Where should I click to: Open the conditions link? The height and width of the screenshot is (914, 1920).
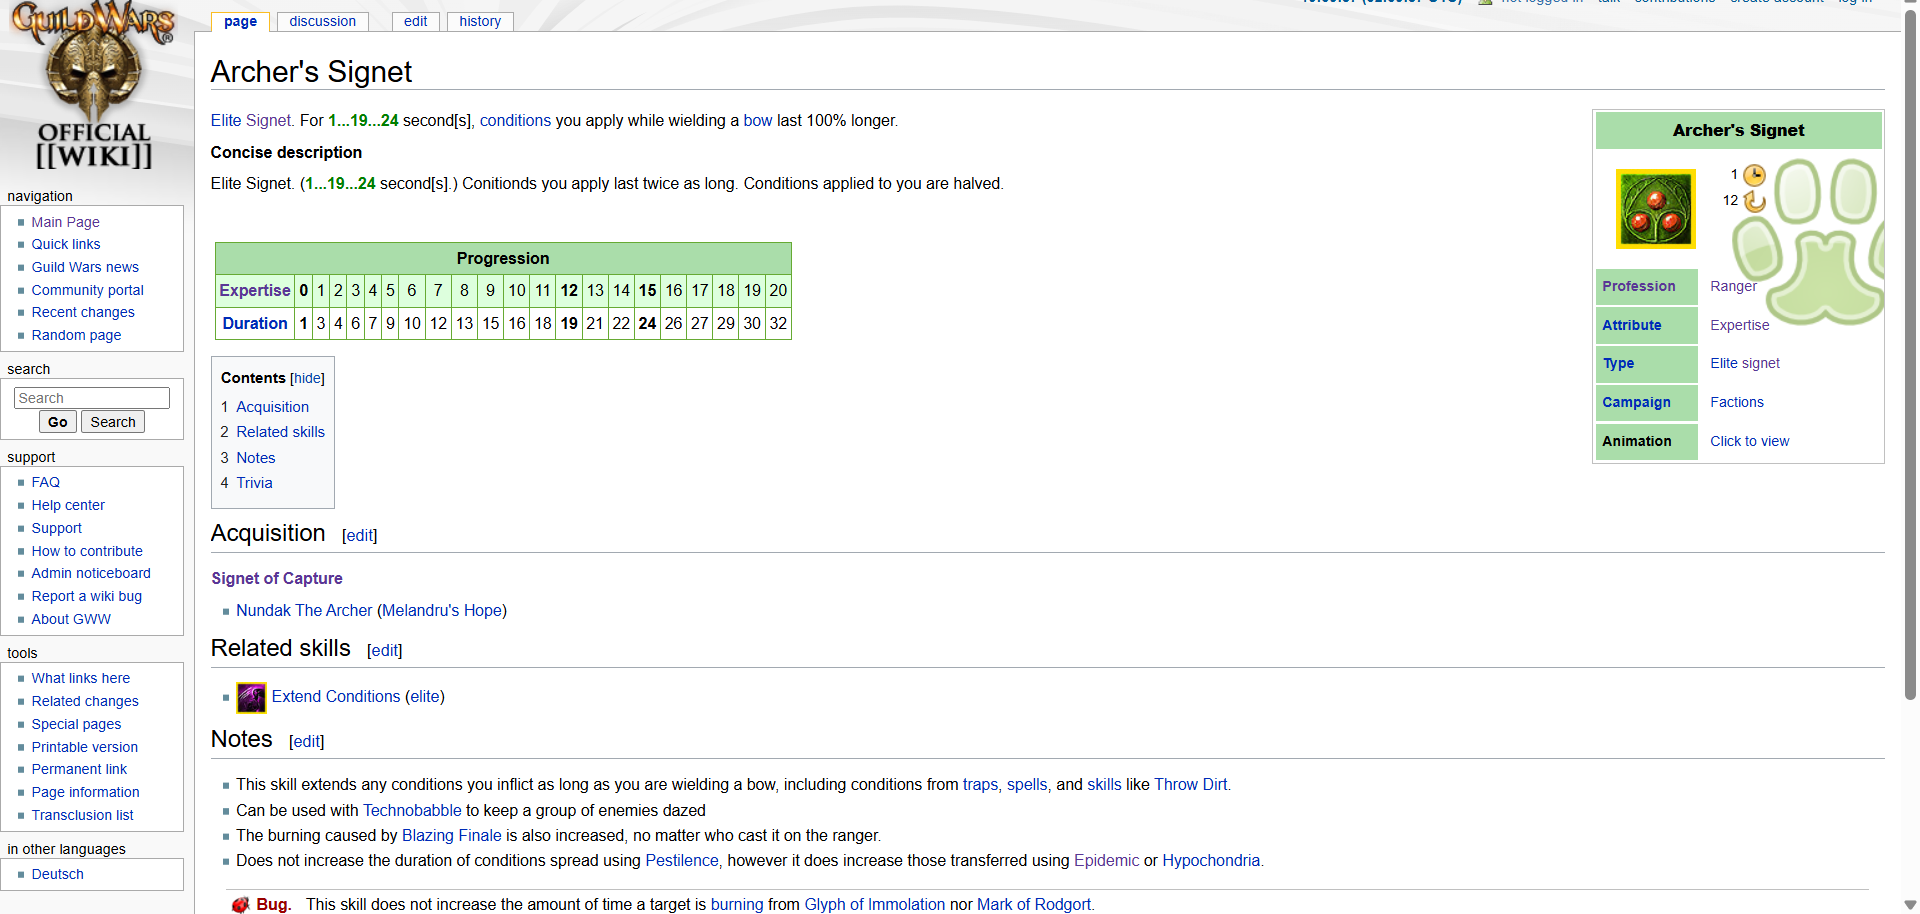(x=515, y=120)
